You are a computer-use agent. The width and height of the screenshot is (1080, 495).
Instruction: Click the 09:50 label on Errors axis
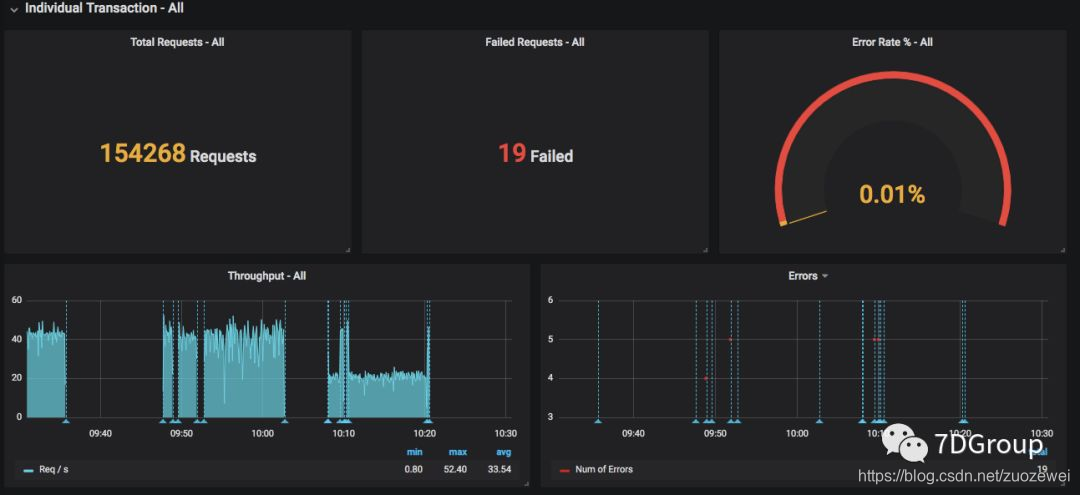coord(715,434)
